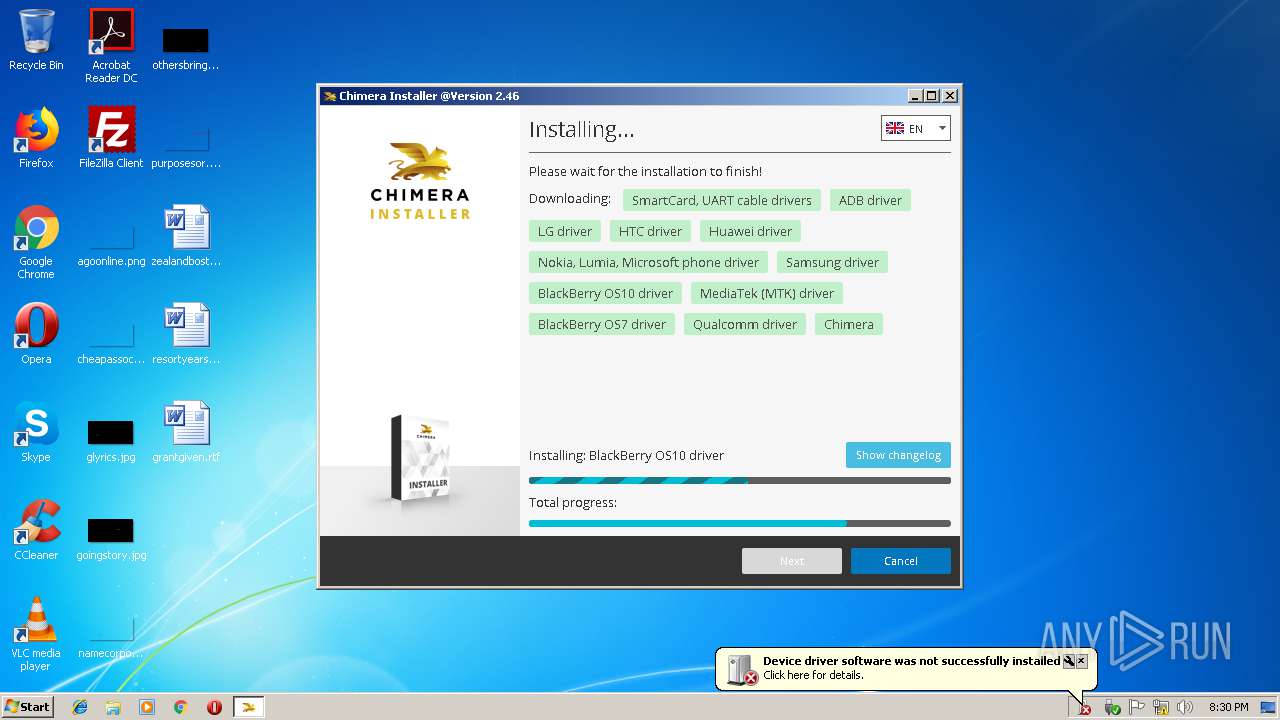Click SmartCard, UART cable drivers tag
The width and height of the screenshot is (1280, 720).
[721, 200]
